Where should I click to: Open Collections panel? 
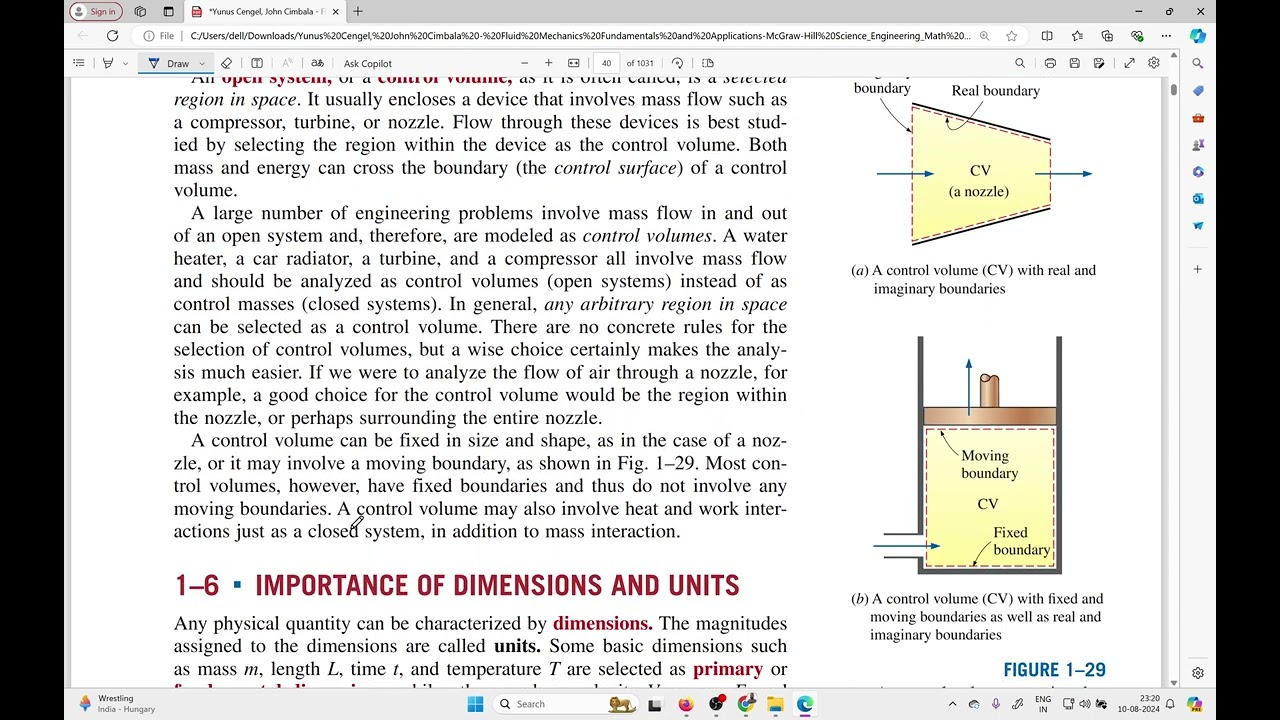tap(1107, 36)
